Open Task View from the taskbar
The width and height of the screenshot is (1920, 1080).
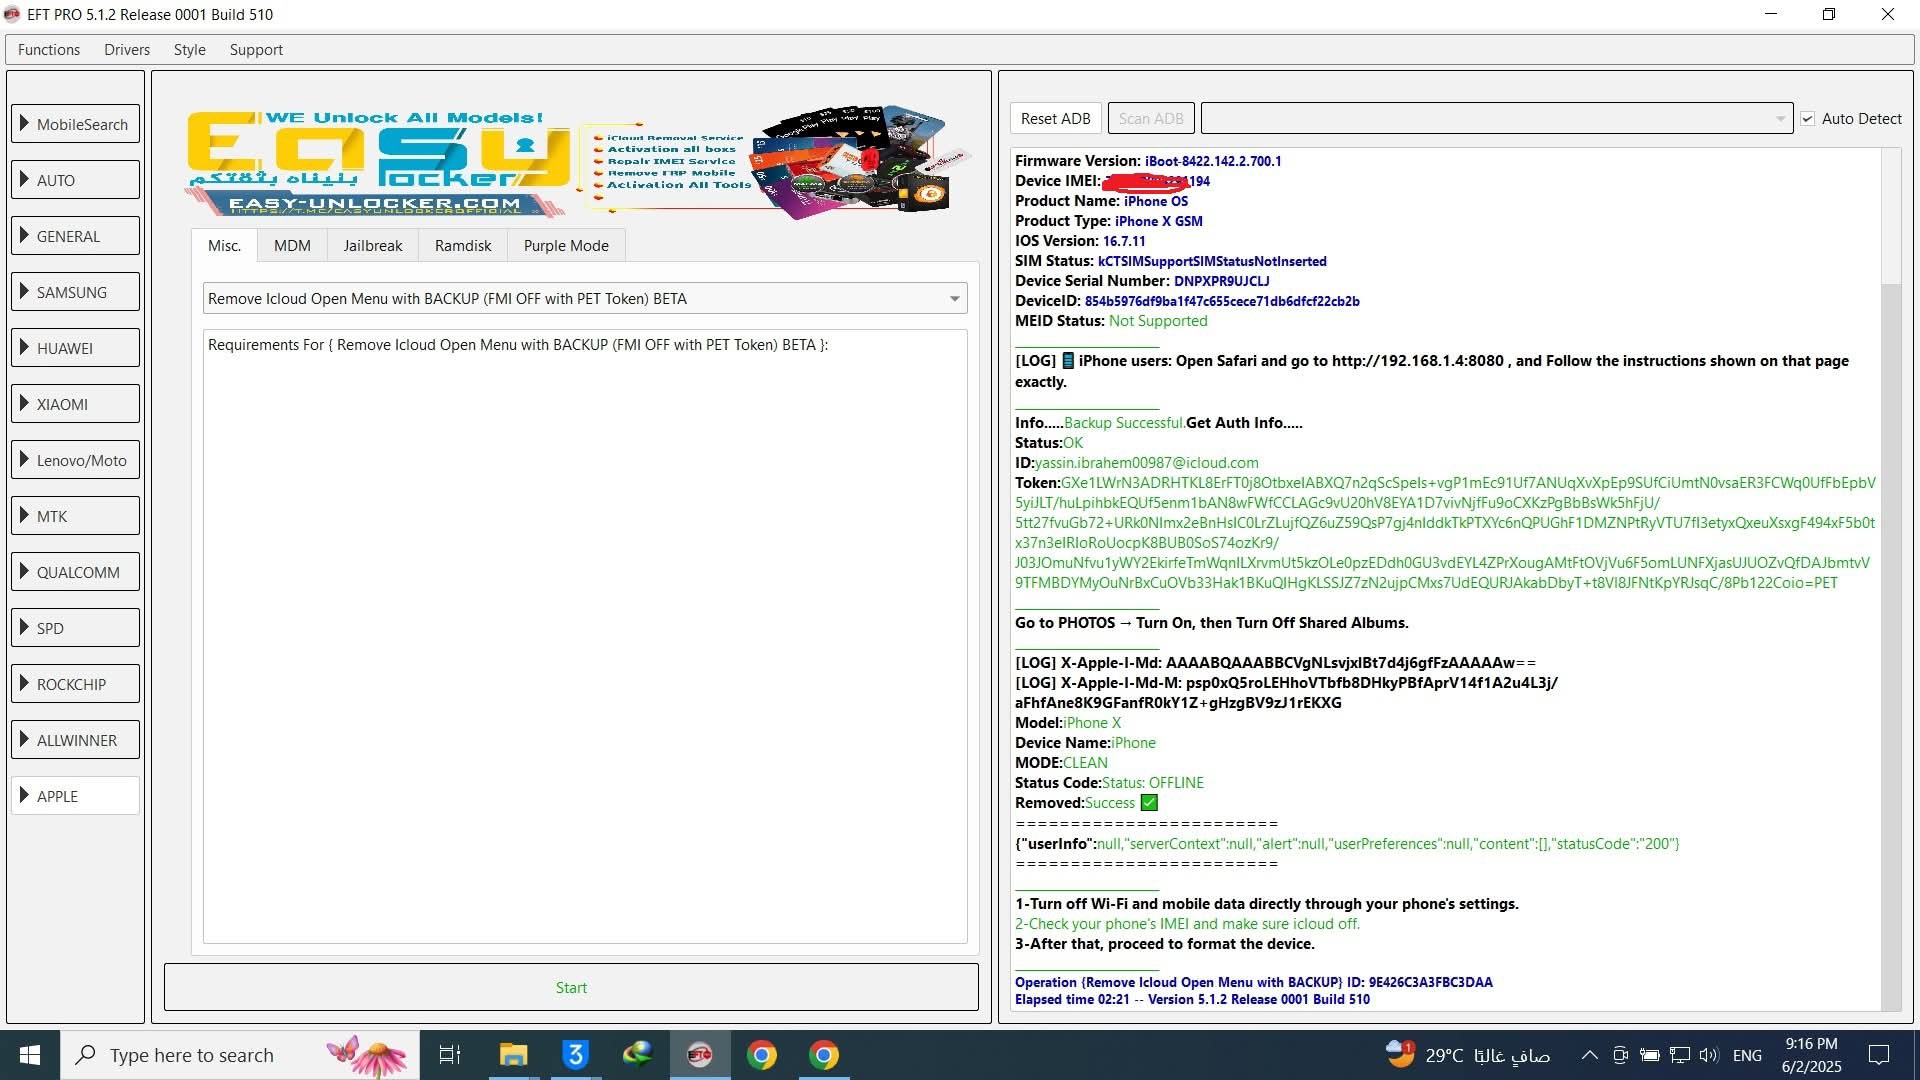tap(450, 1055)
